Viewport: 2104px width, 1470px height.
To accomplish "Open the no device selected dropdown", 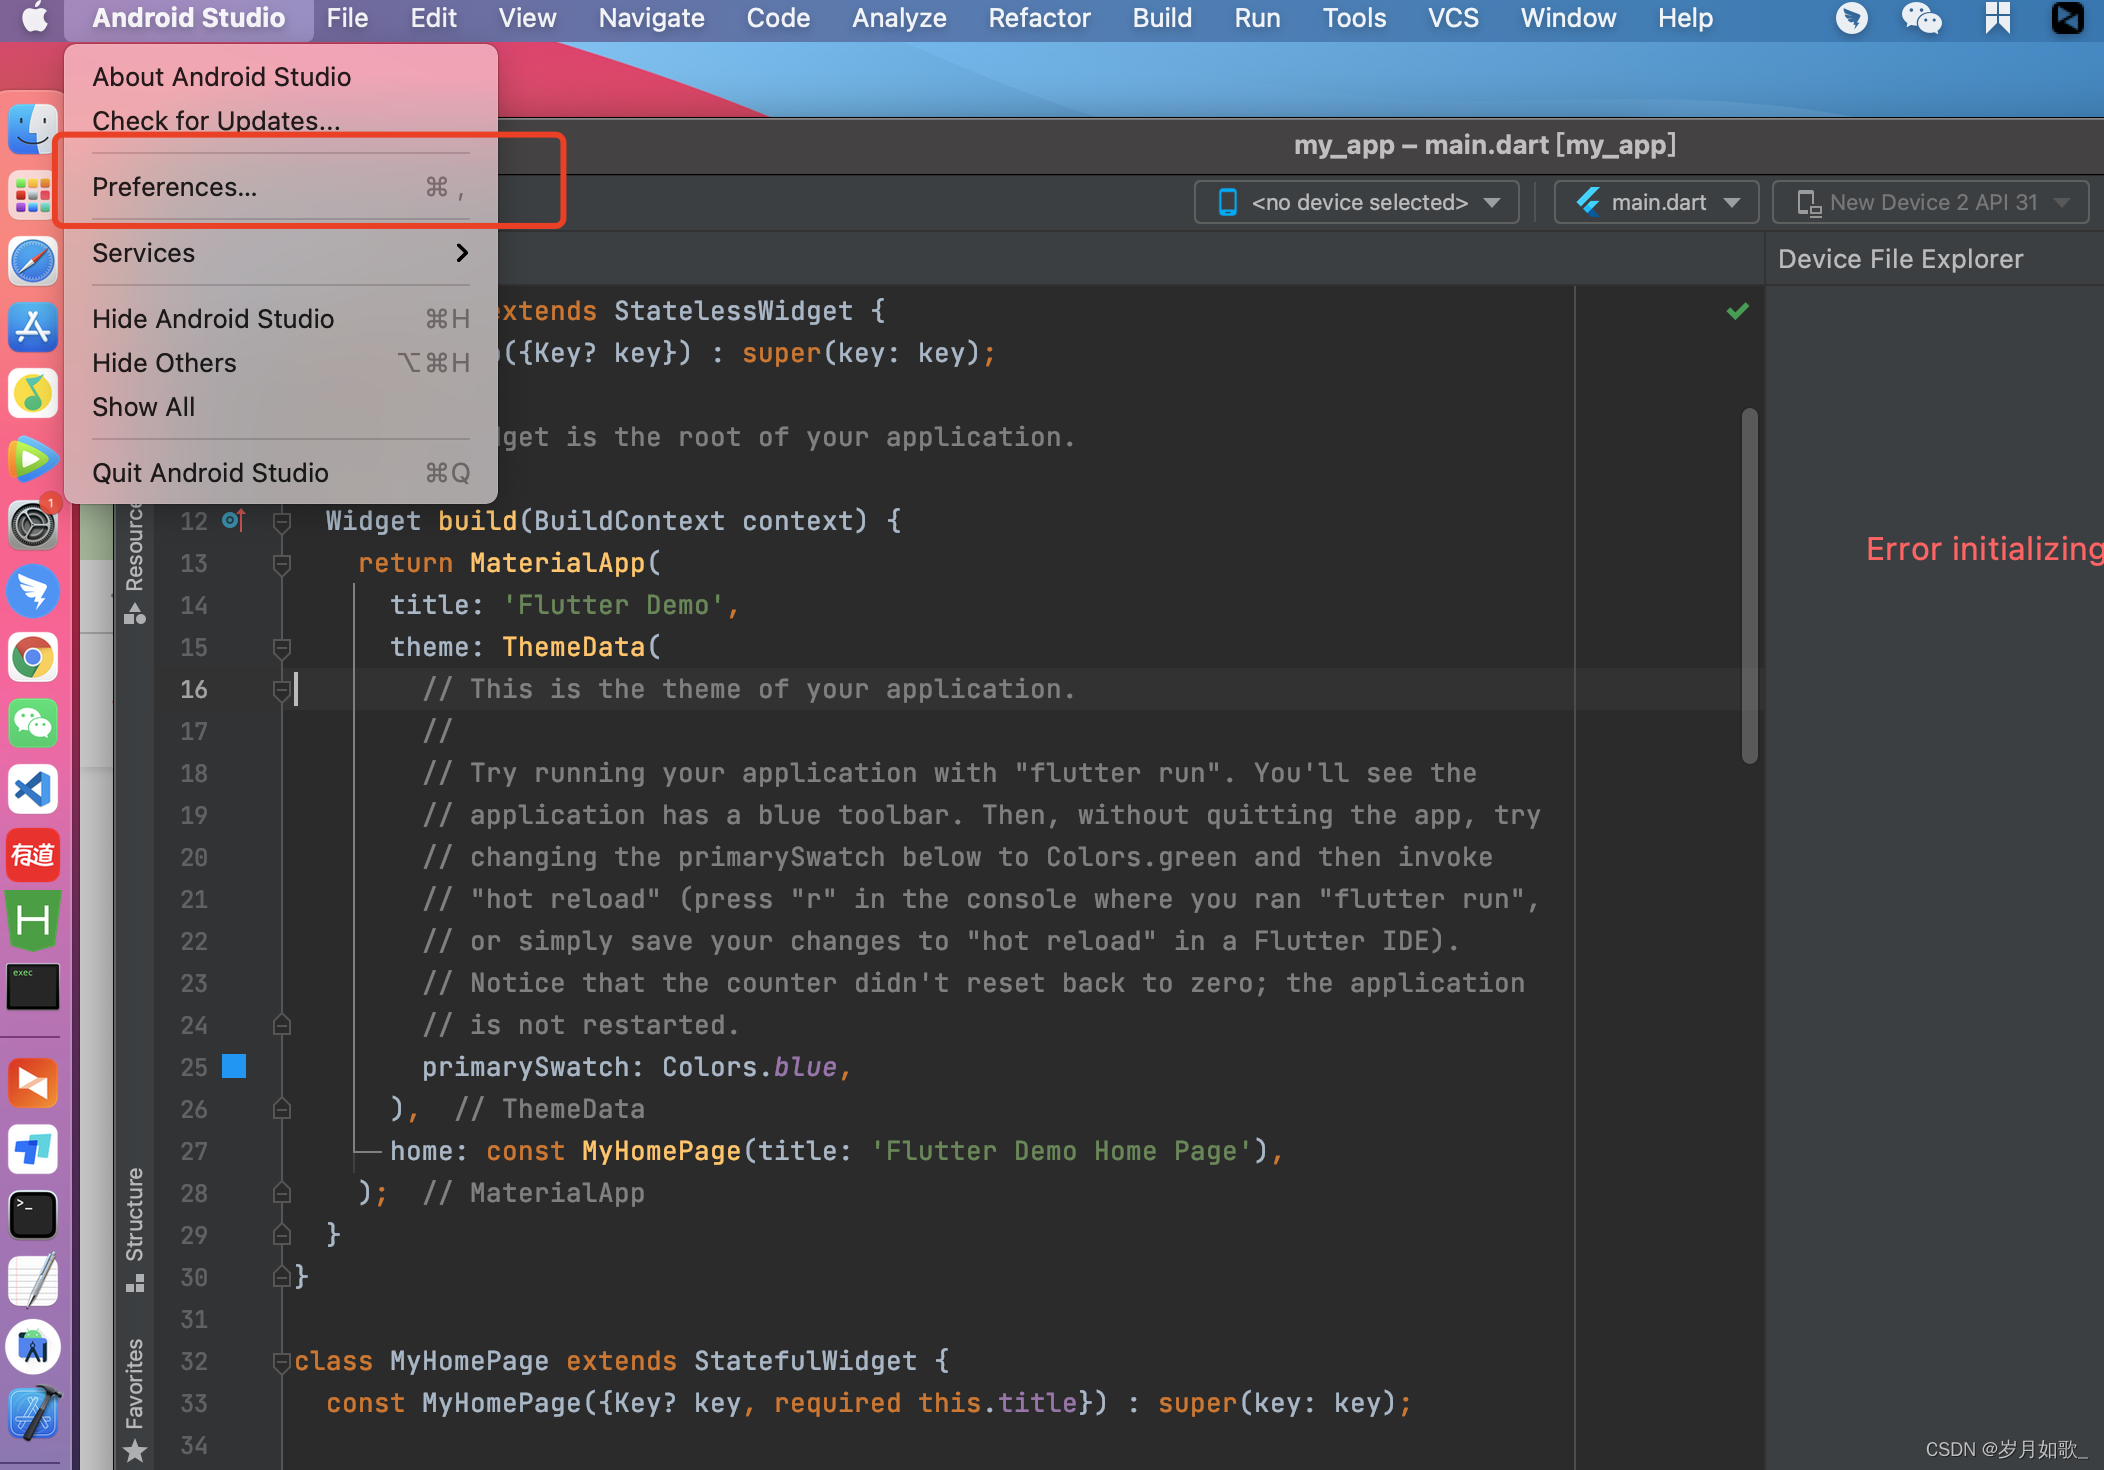I will click(1357, 202).
